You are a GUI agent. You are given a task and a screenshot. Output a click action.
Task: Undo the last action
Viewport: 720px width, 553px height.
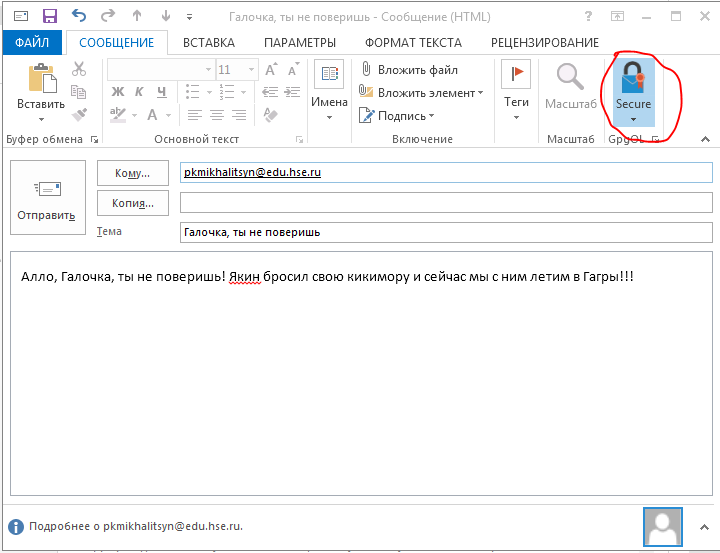pyautogui.click(x=79, y=16)
